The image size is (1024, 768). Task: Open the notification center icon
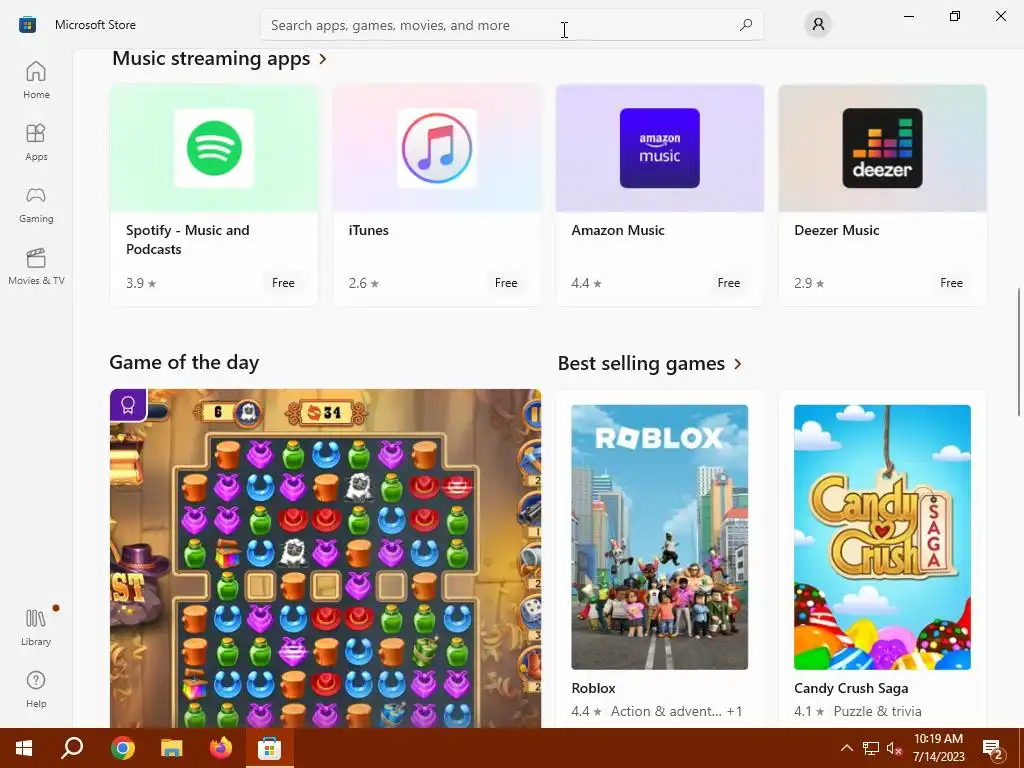click(993, 749)
